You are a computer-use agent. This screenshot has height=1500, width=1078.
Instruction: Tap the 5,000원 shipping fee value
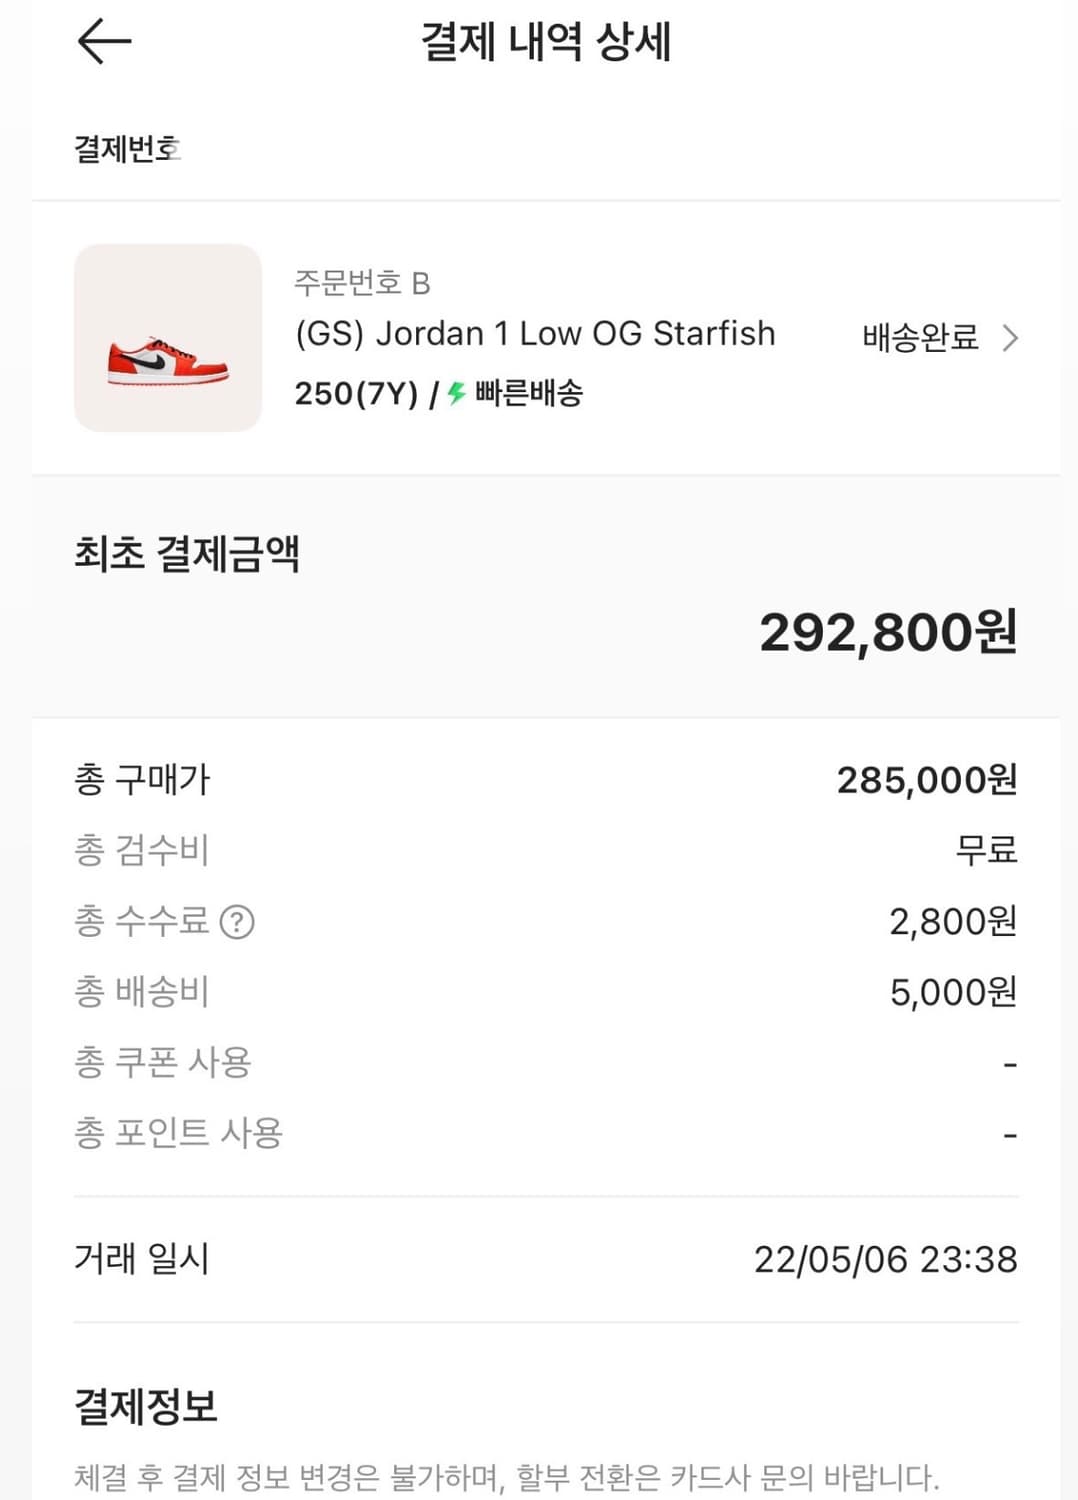pyautogui.click(x=953, y=992)
